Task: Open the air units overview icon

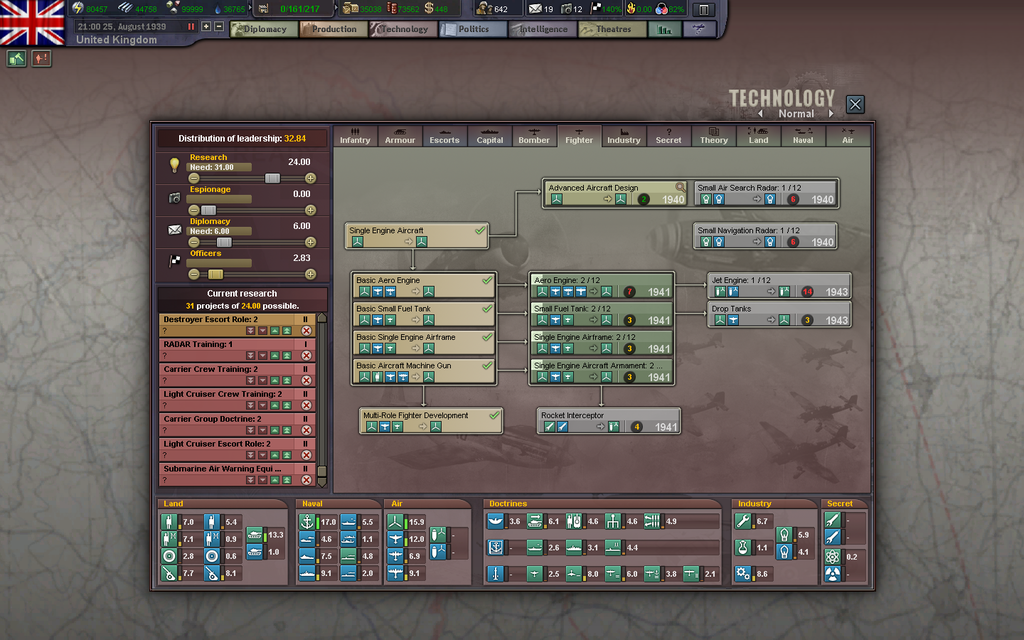Action: coord(698,29)
